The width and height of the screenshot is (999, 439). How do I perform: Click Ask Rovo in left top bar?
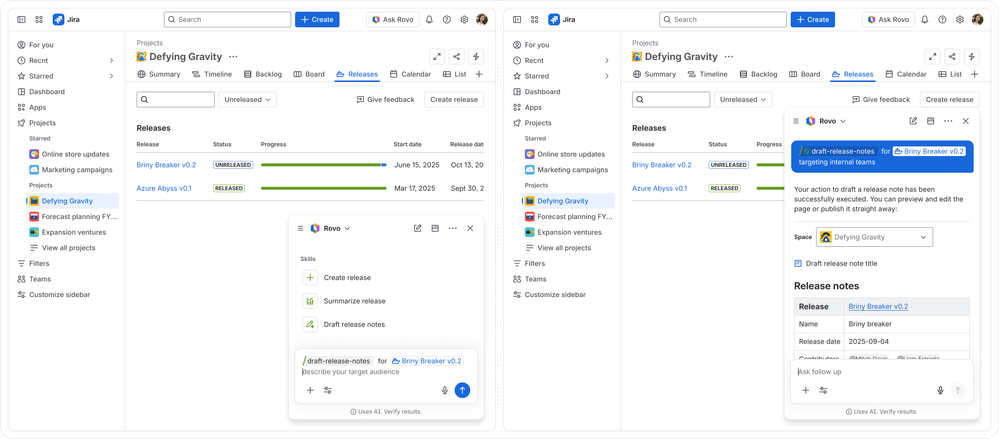(x=392, y=20)
